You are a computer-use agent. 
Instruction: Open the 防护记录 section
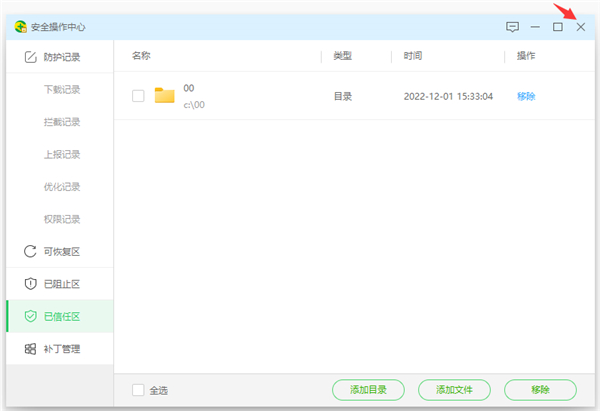[x=60, y=57]
